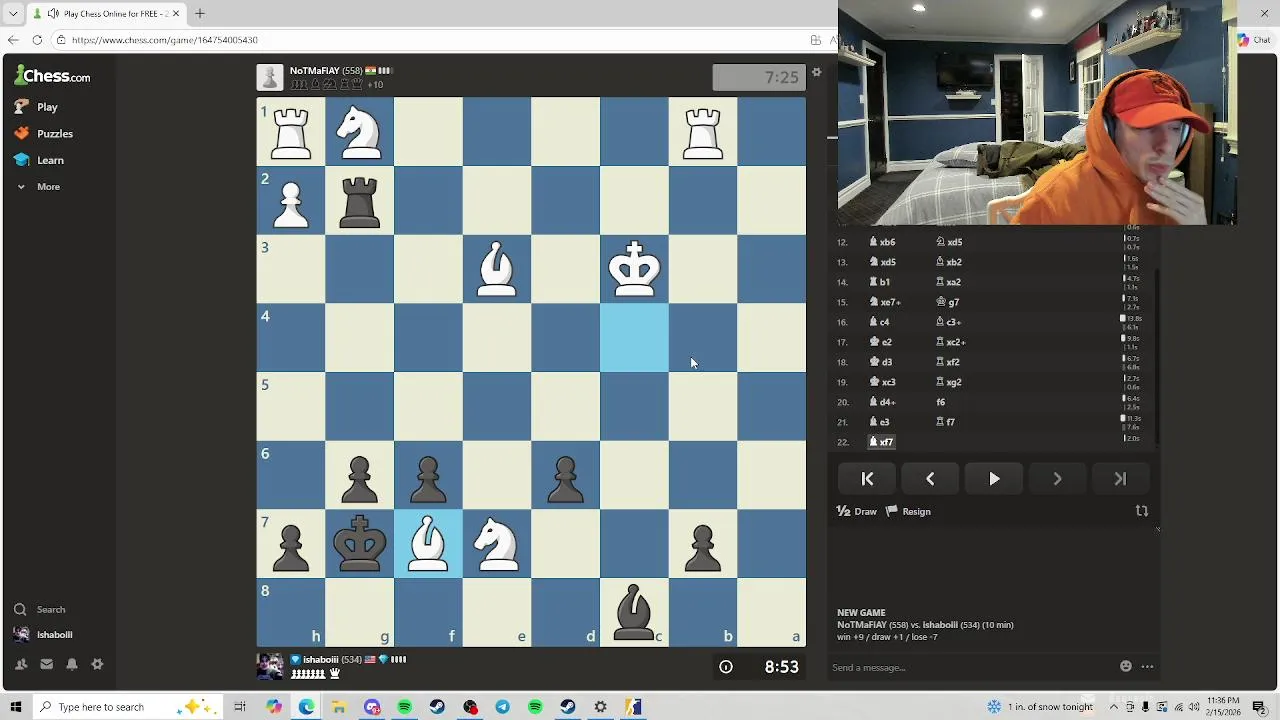1280x720 pixels.
Task: Open Copilot from taskbar
Action: [x=273, y=707]
